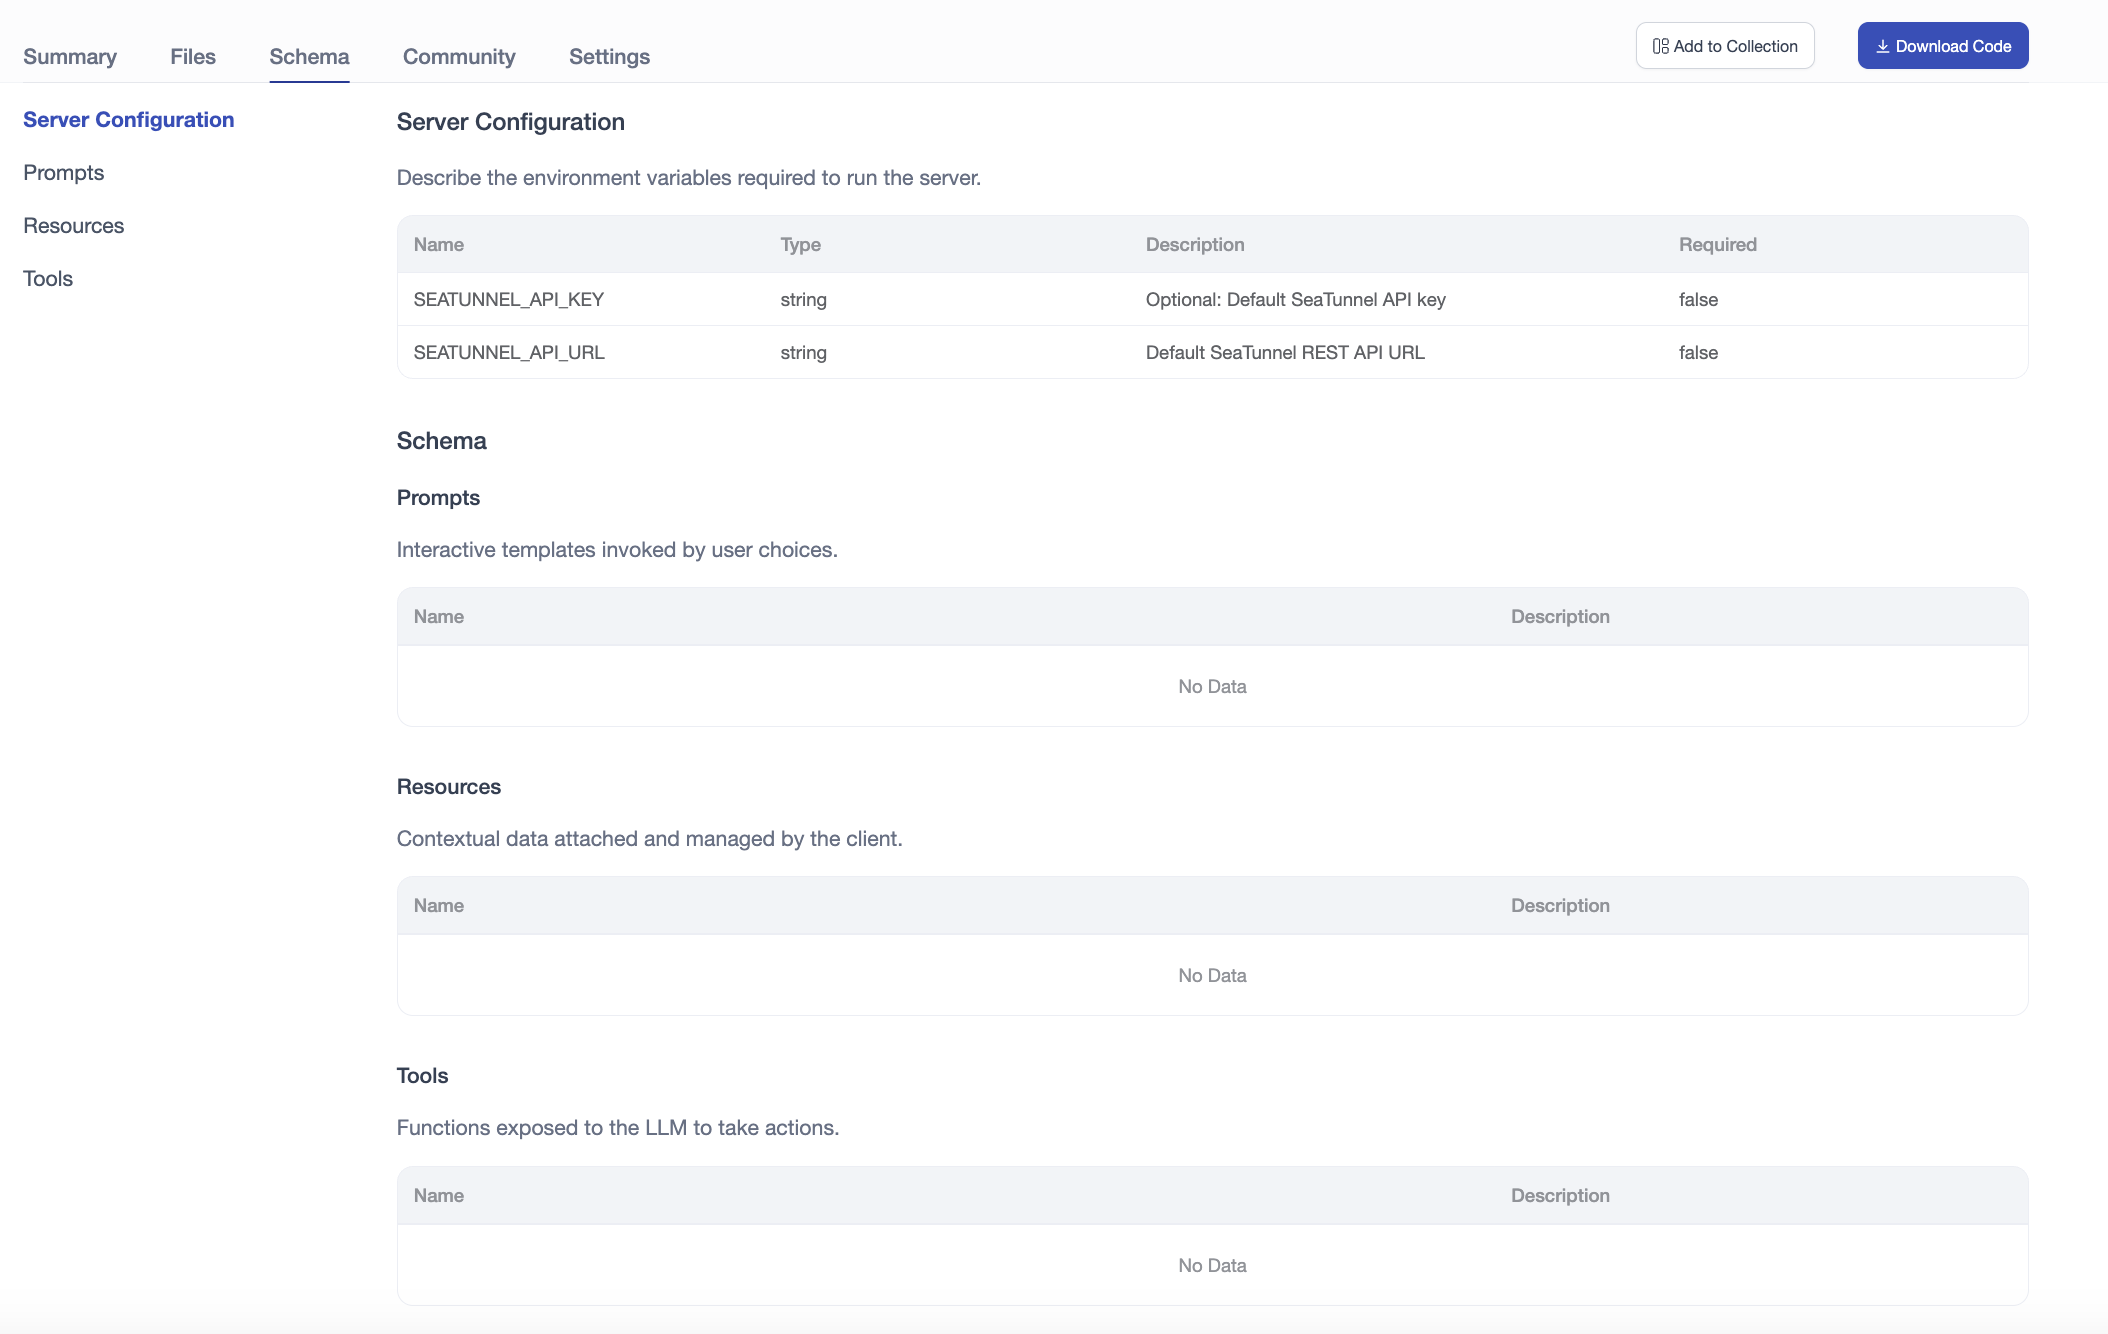This screenshot has width=2108, height=1334.
Task: Go to the Settings tab
Action: [x=609, y=56]
